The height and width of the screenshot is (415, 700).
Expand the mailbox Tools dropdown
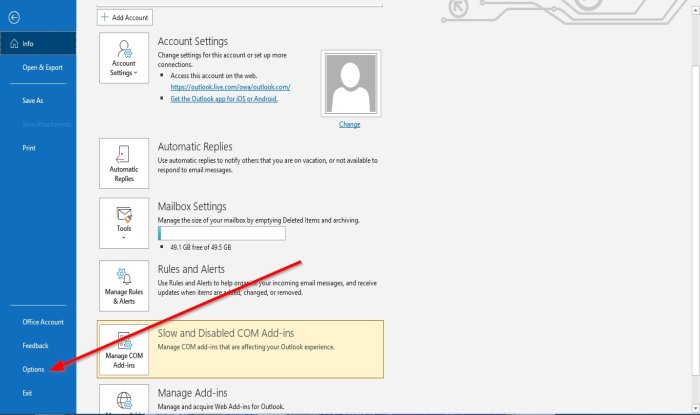(x=124, y=223)
